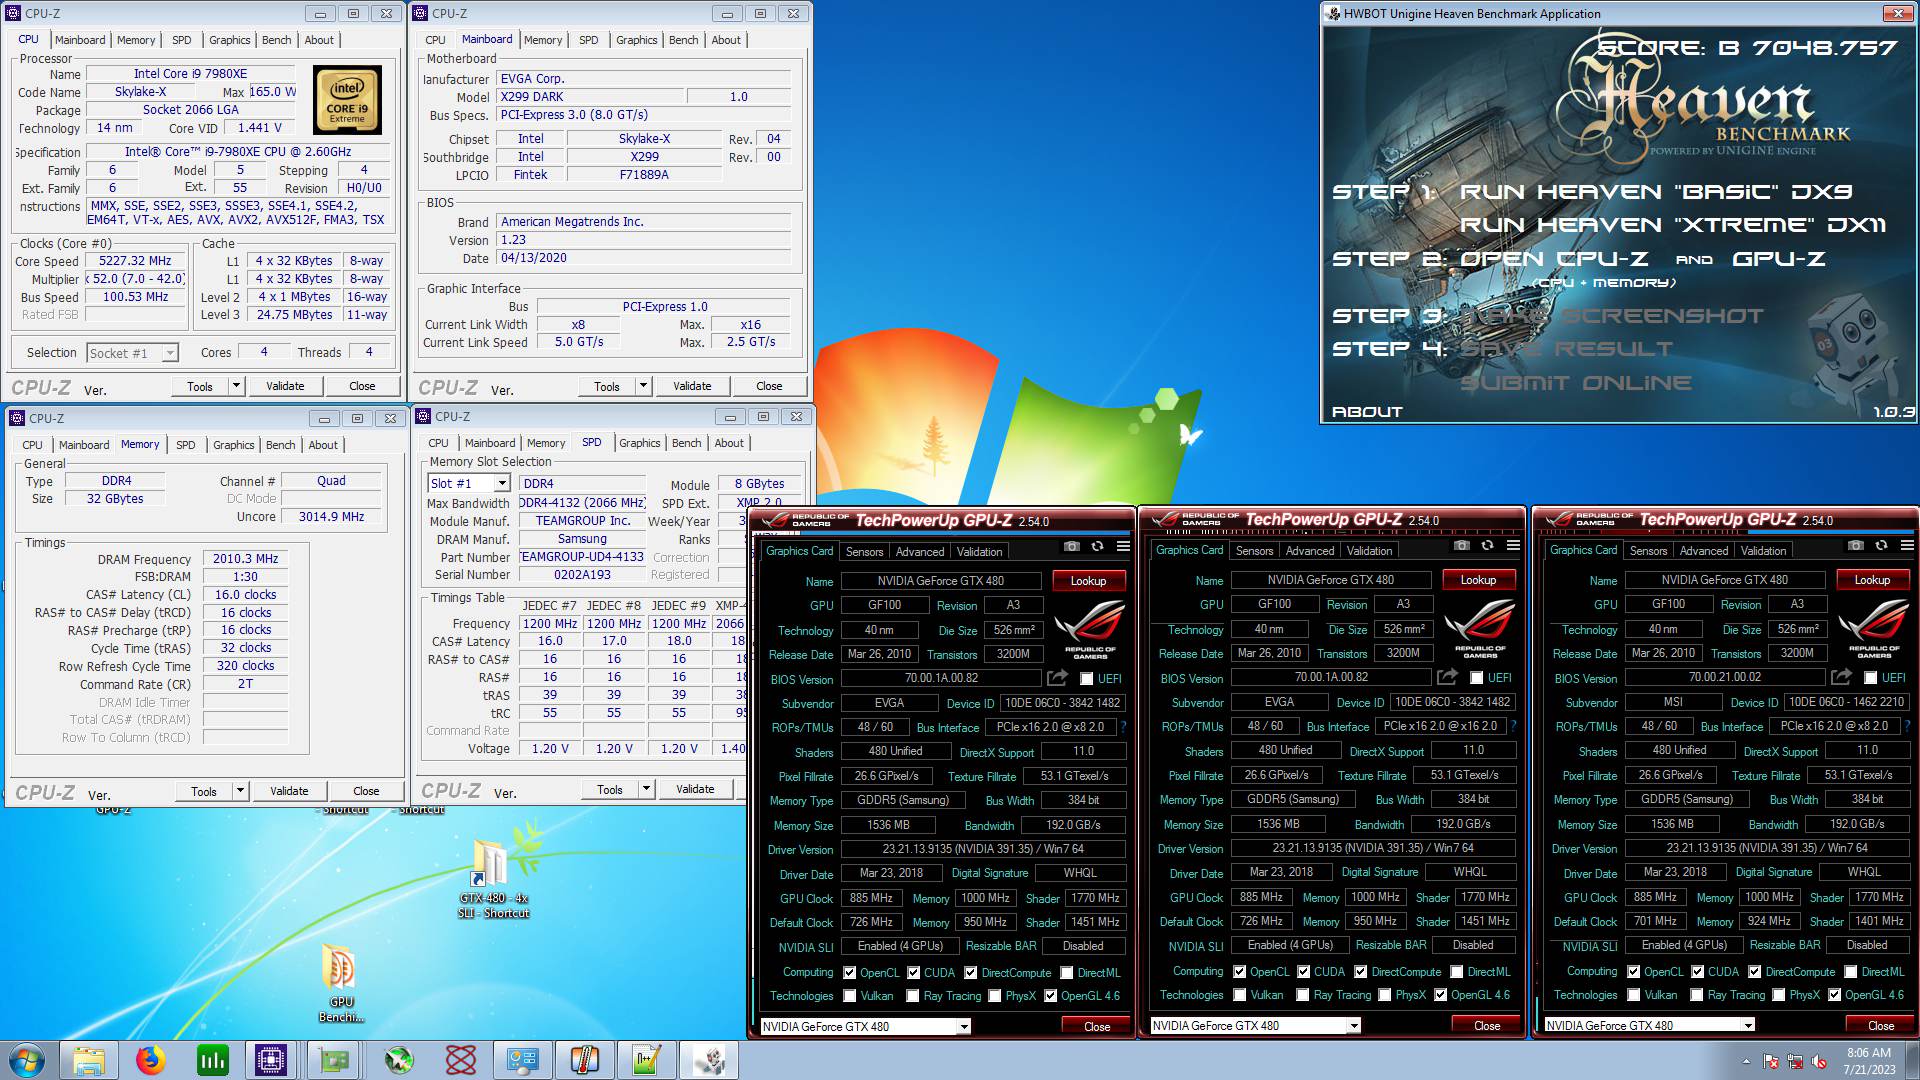Image resolution: width=1920 pixels, height=1080 pixels.
Task: Open Tools dropdown arrow in CPU-Z Mainboard window
Action: [643, 386]
